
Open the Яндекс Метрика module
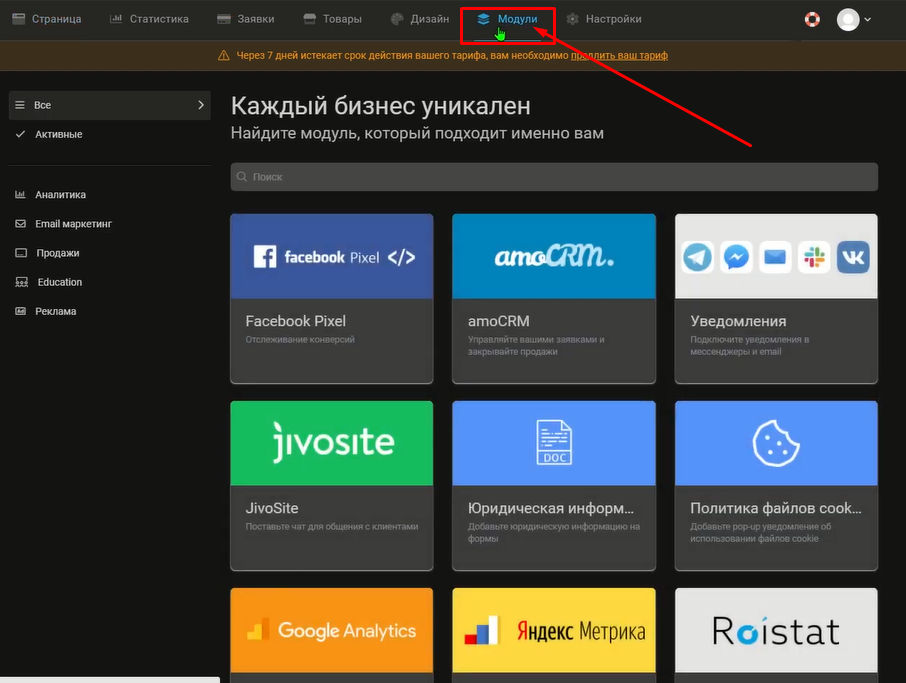click(x=553, y=631)
